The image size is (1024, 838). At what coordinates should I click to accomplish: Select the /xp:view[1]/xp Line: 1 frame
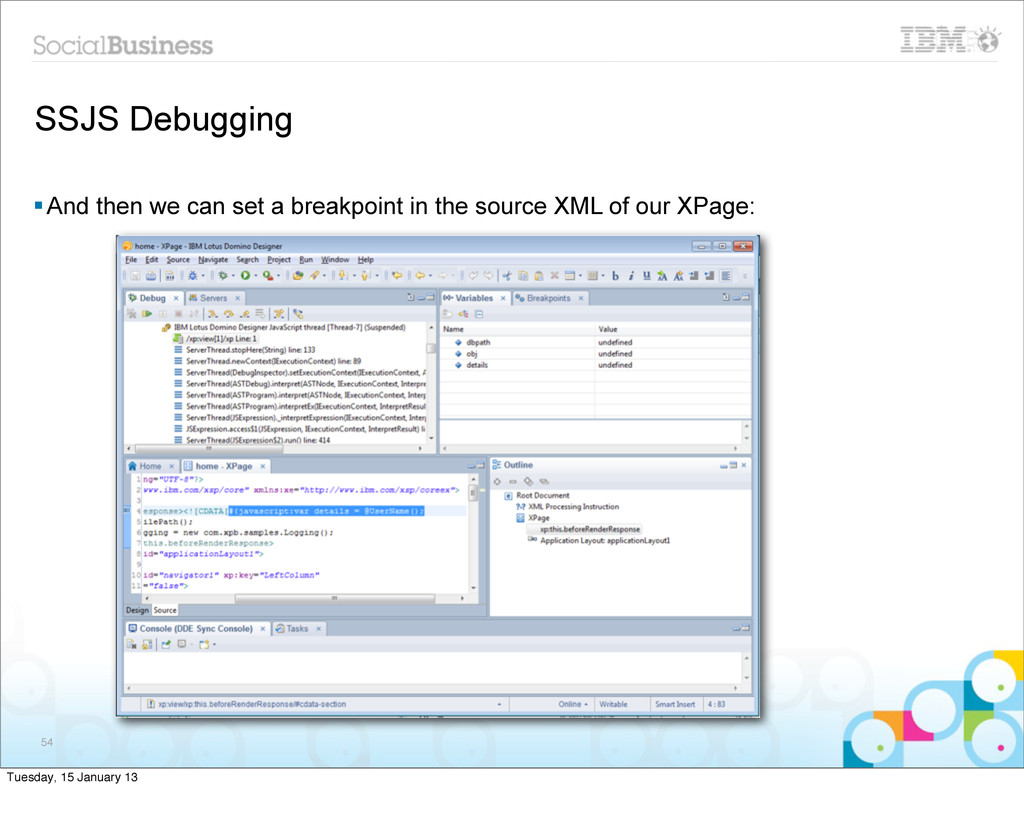pyautogui.click(x=214, y=338)
